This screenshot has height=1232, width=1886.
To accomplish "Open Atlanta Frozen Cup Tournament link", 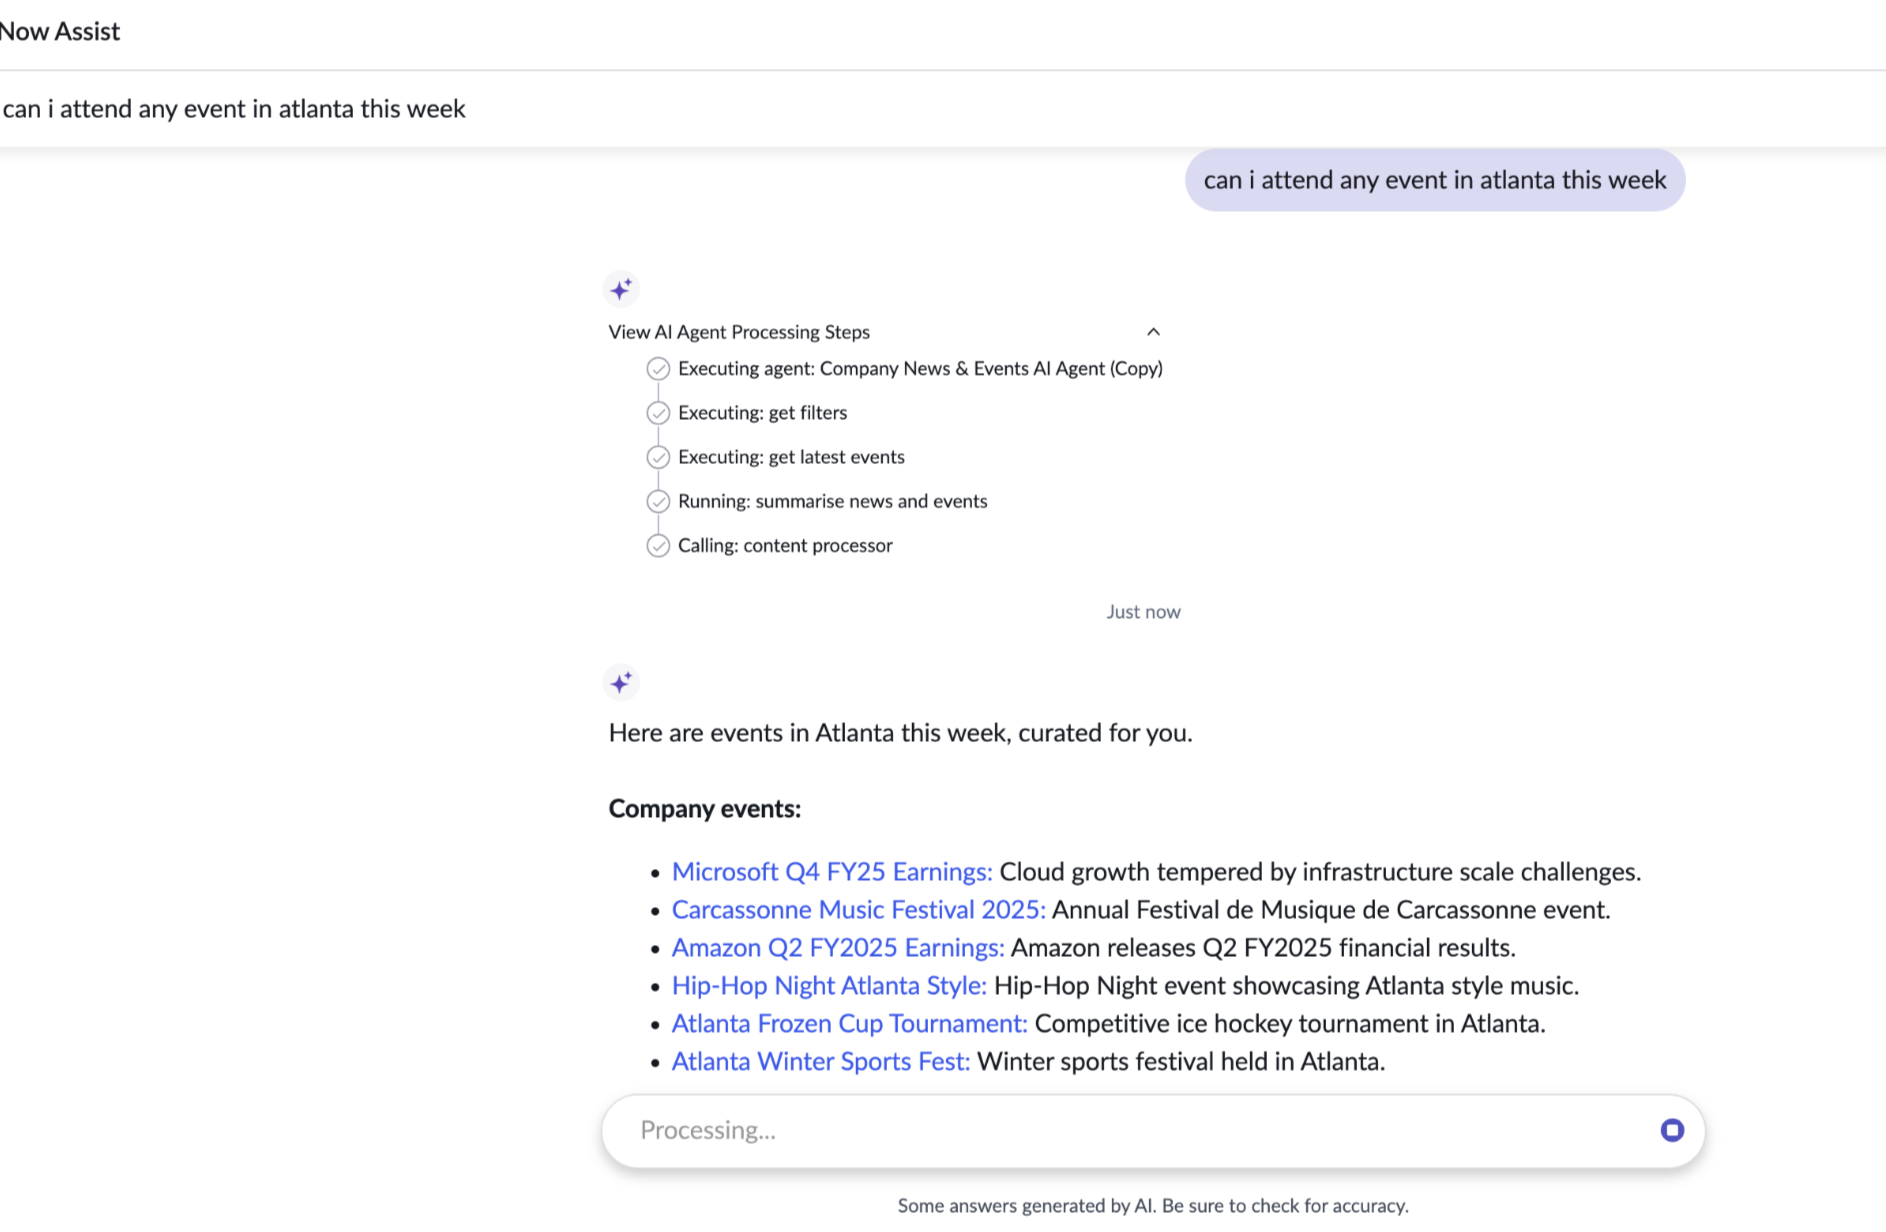I will 849,1024.
